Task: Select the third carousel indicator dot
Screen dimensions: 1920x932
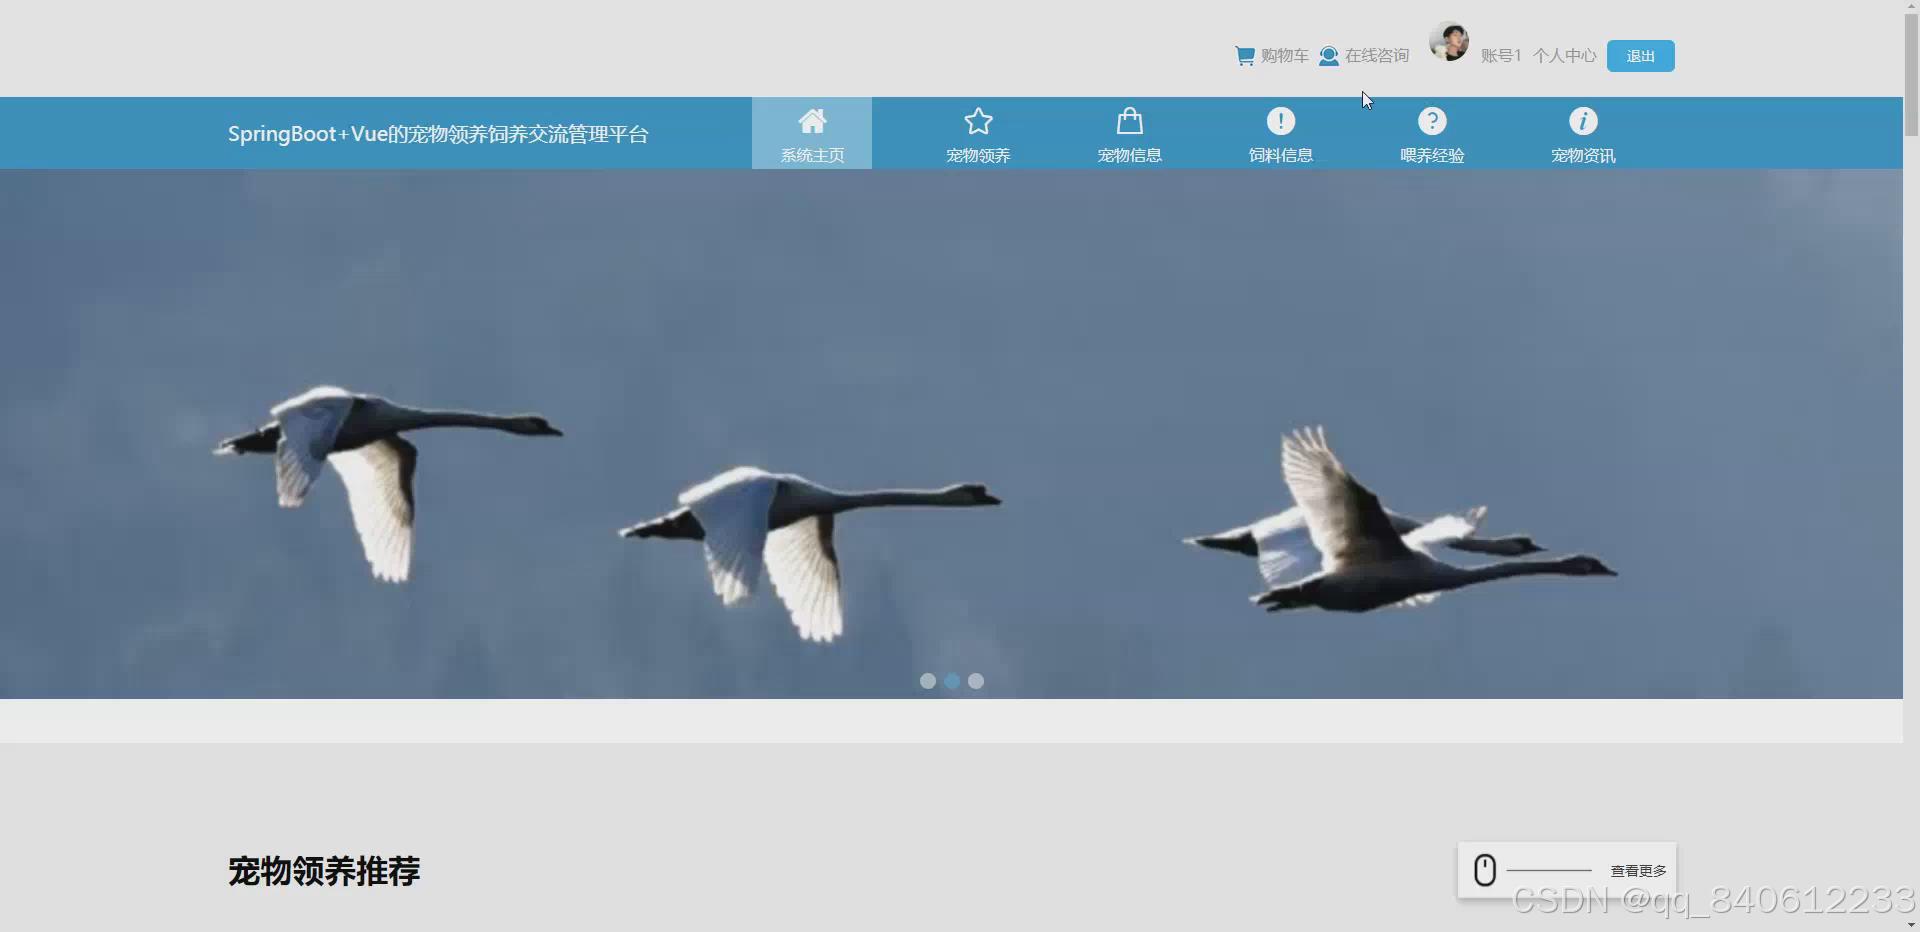Action: [x=976, y=681]
